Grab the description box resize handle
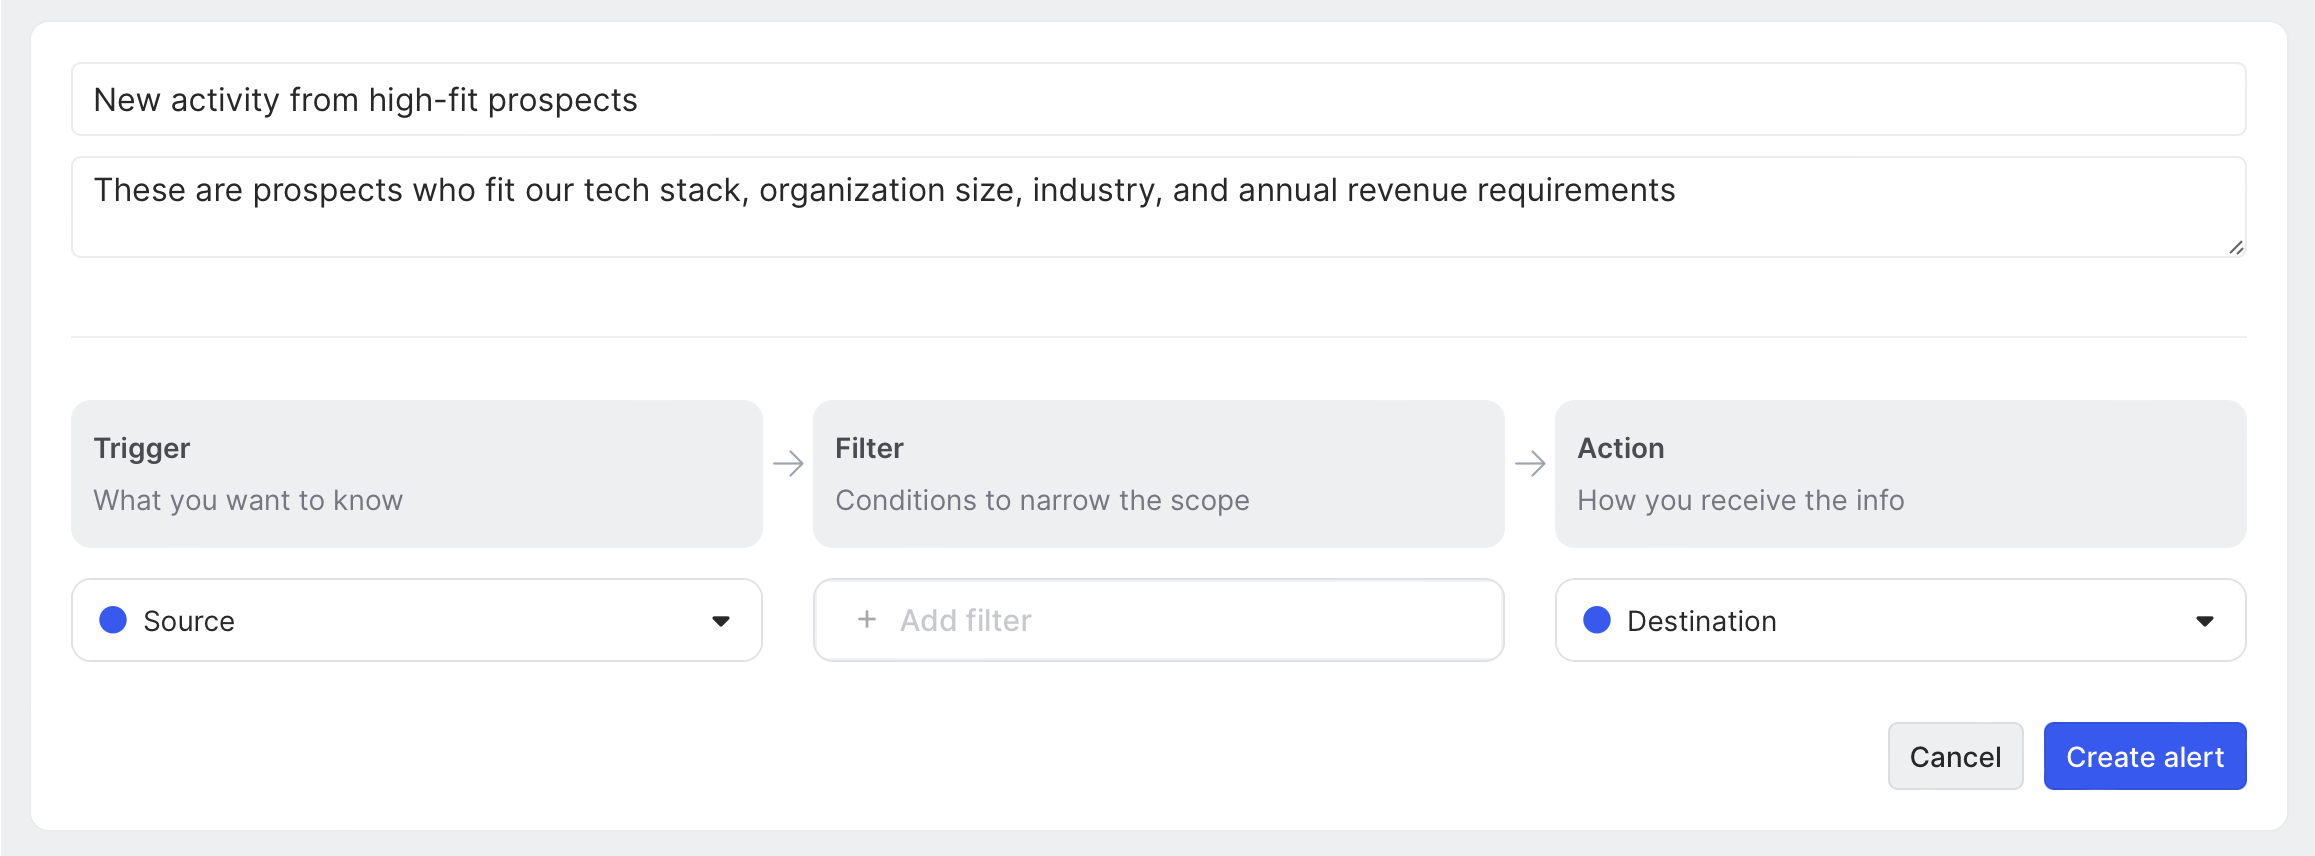The width and height of the screenshot is (2315, 856). (2236, 247)
